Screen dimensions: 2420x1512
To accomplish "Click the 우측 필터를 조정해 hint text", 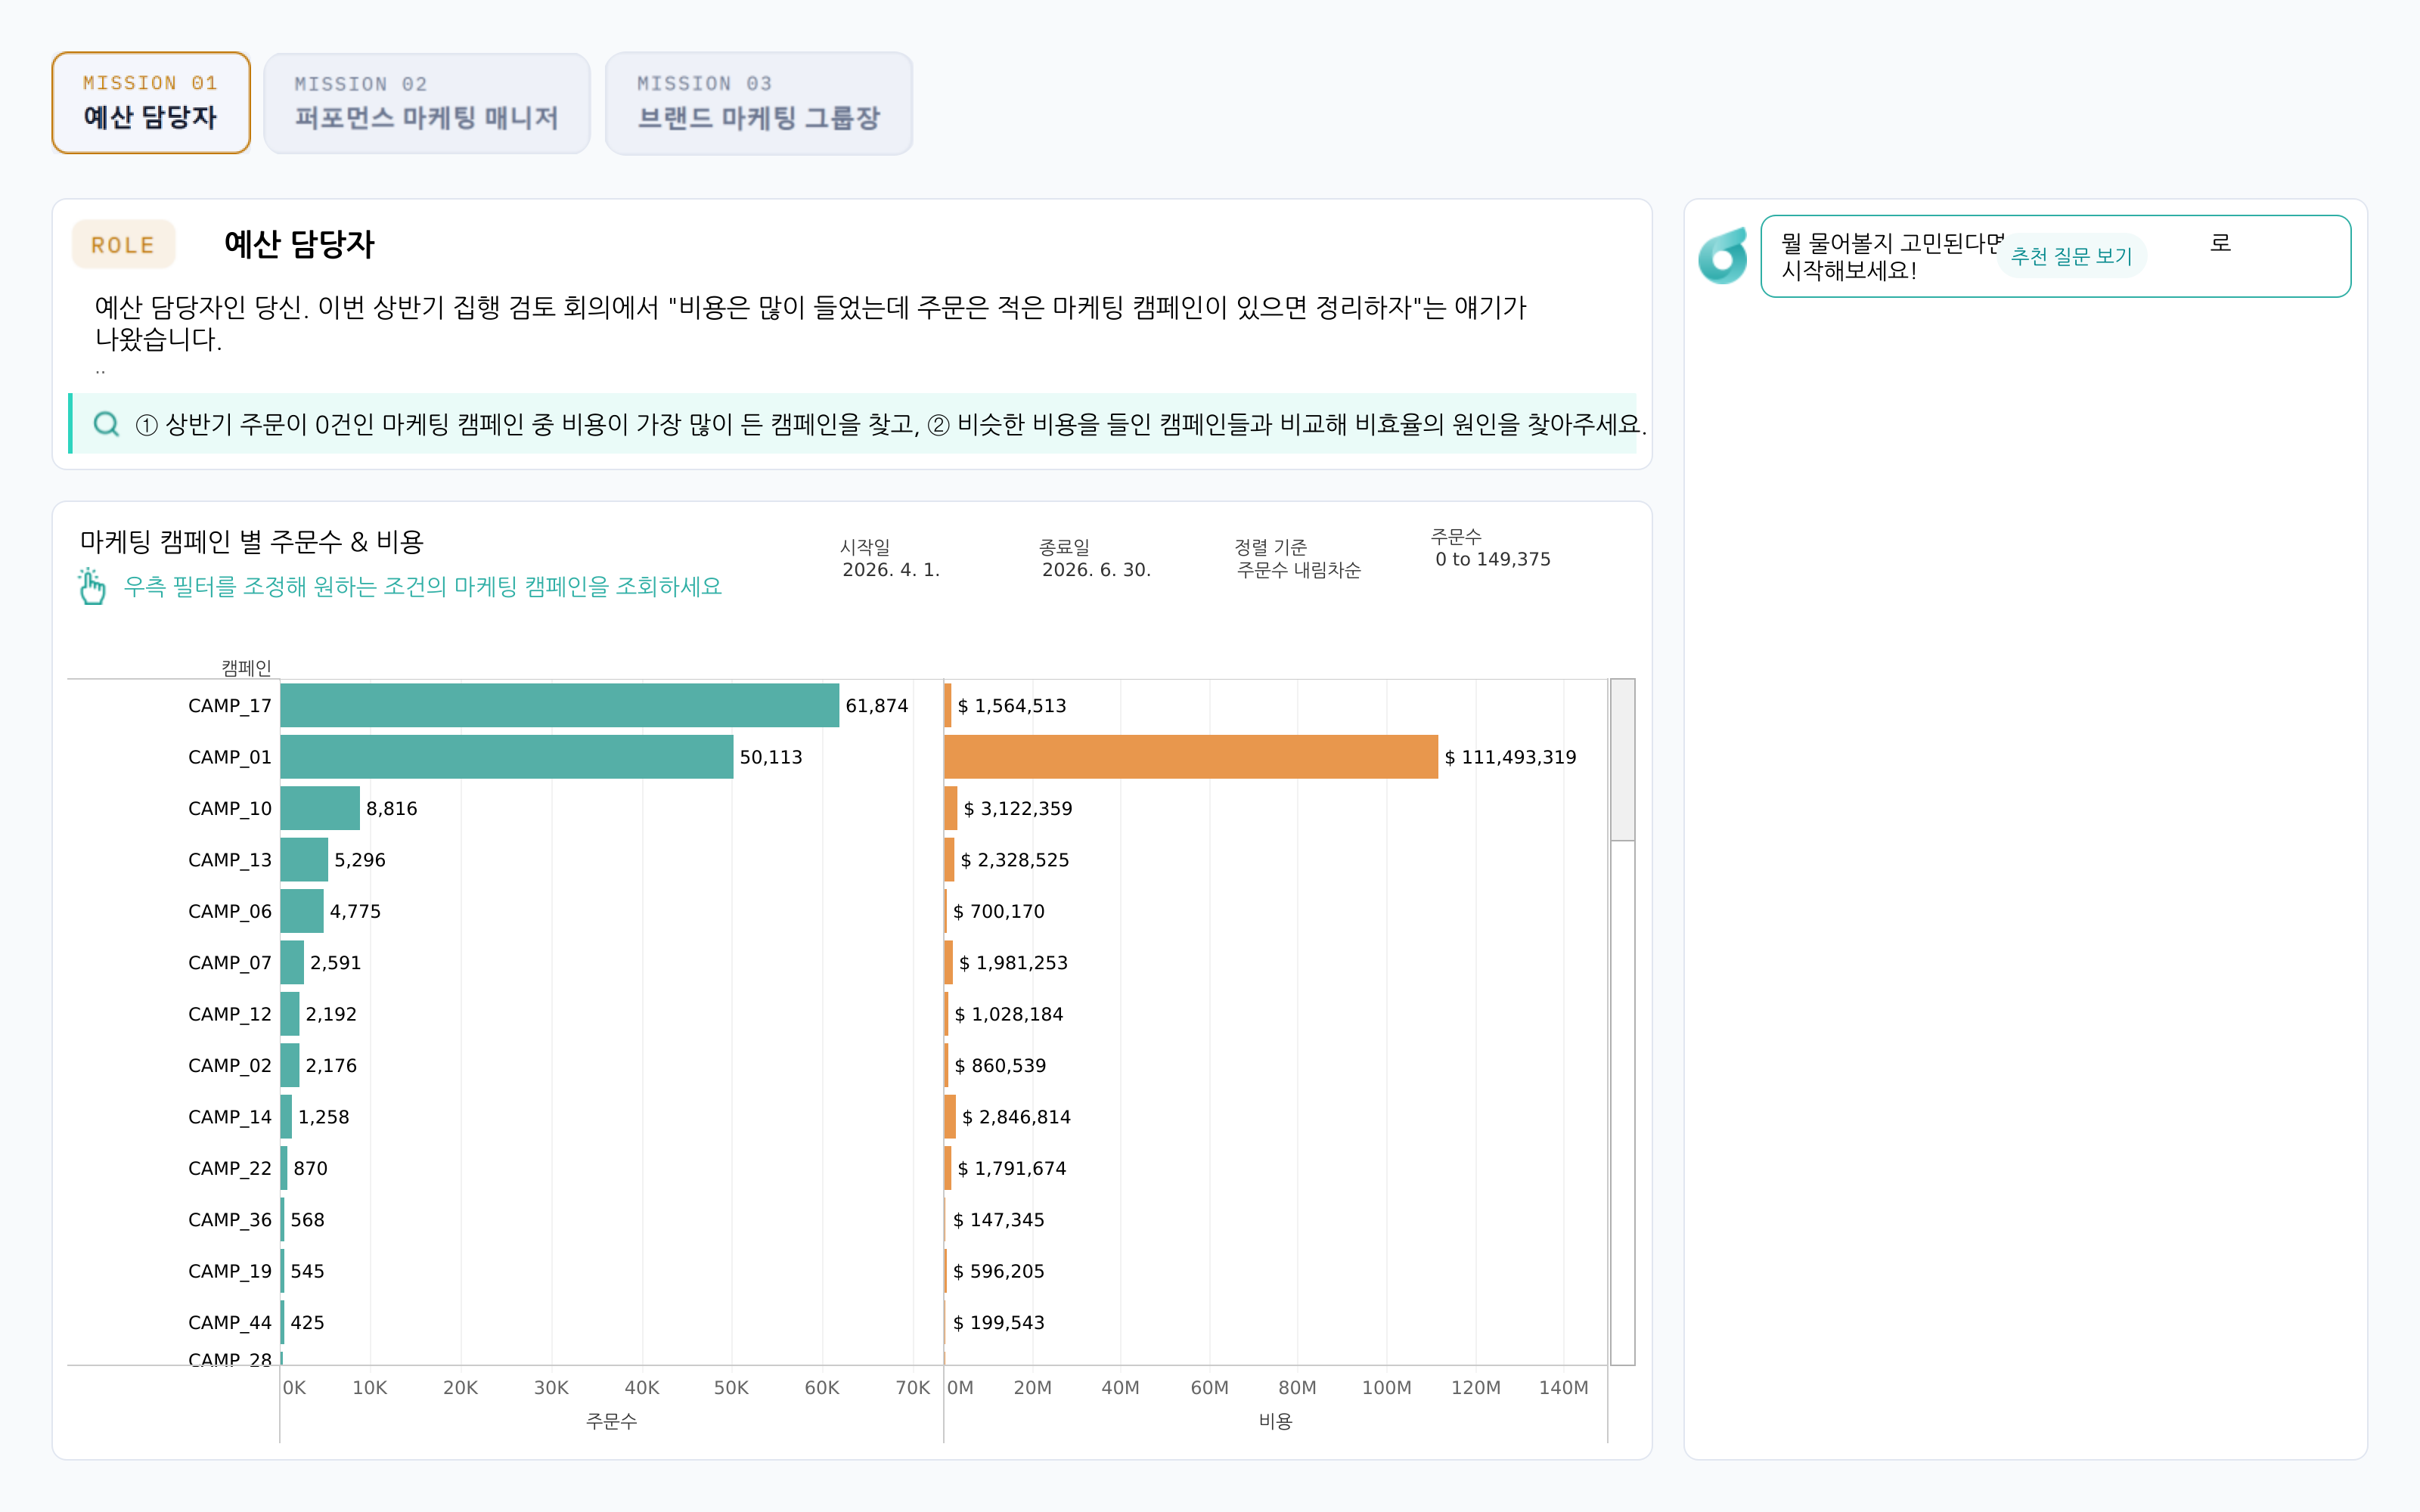I will (422, 586).
